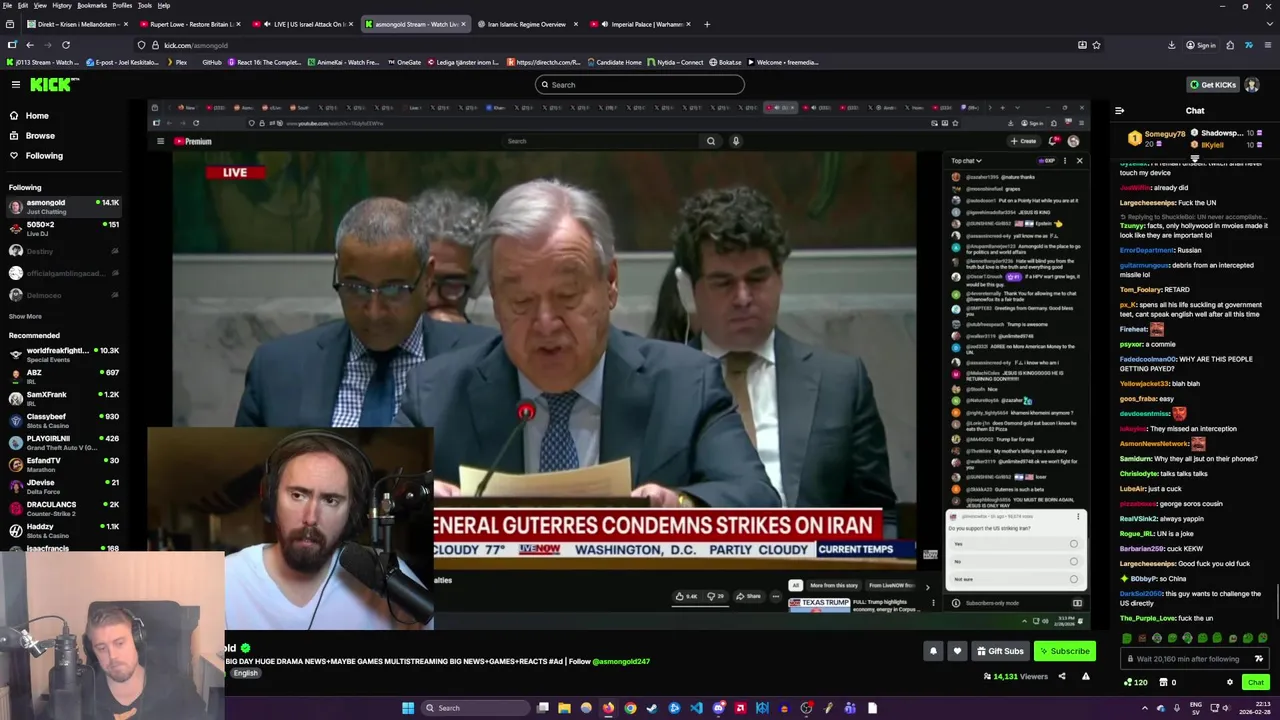Open the 5050x2 channel in Following list
Viewport: 1280px width, 720px height.
click(x=64, y=228)
